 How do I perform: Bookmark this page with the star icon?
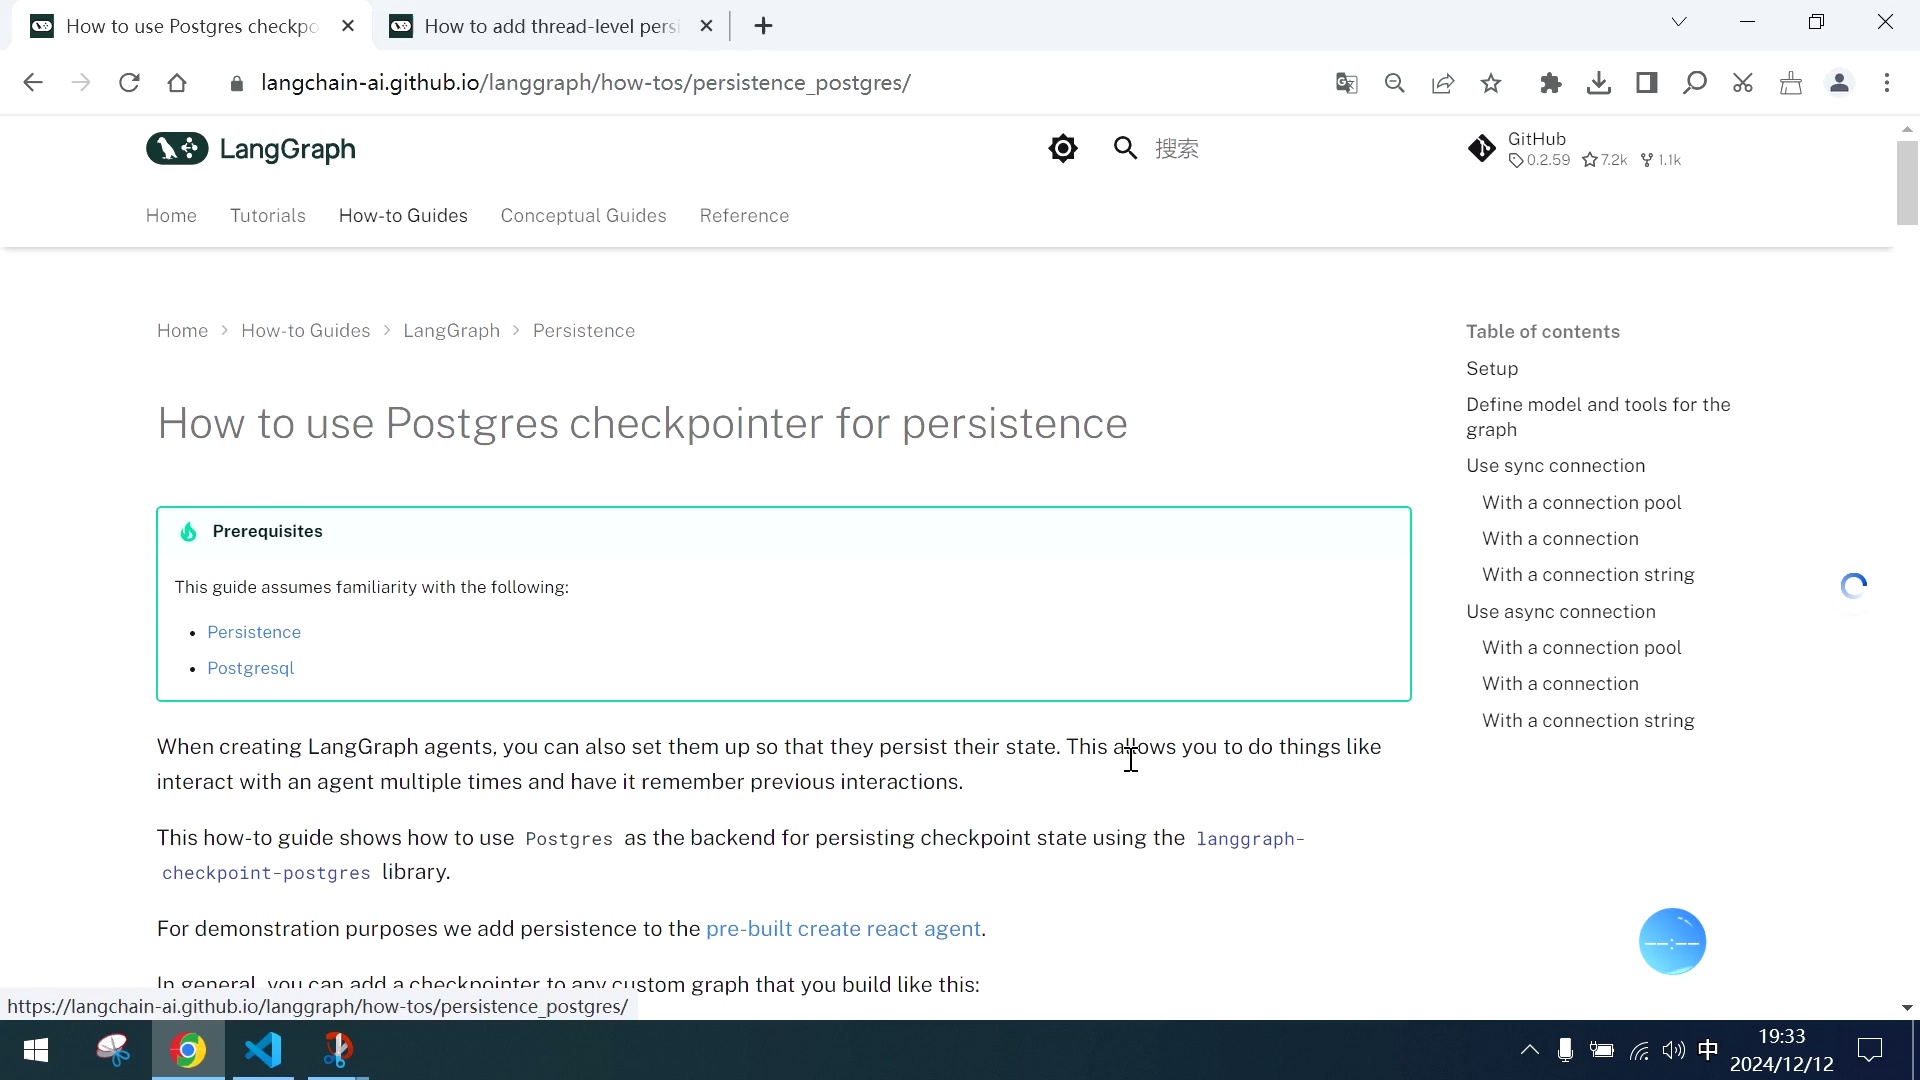click(1491, 83)
